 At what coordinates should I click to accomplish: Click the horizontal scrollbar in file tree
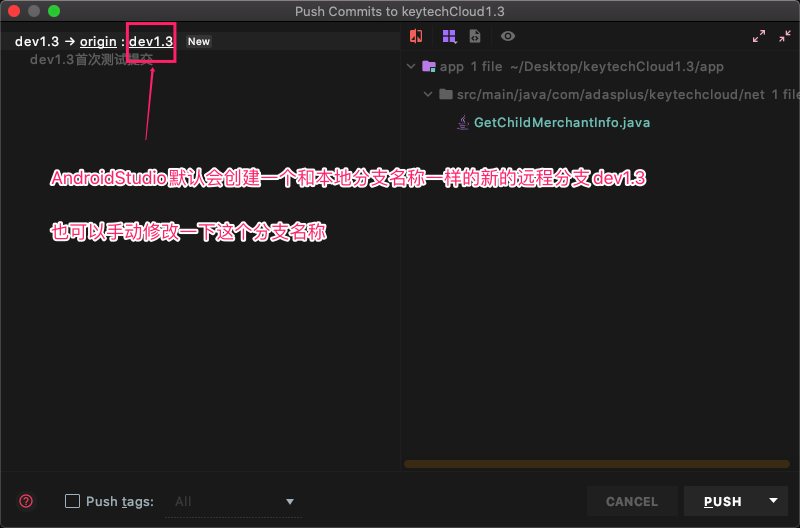[597, 464]
